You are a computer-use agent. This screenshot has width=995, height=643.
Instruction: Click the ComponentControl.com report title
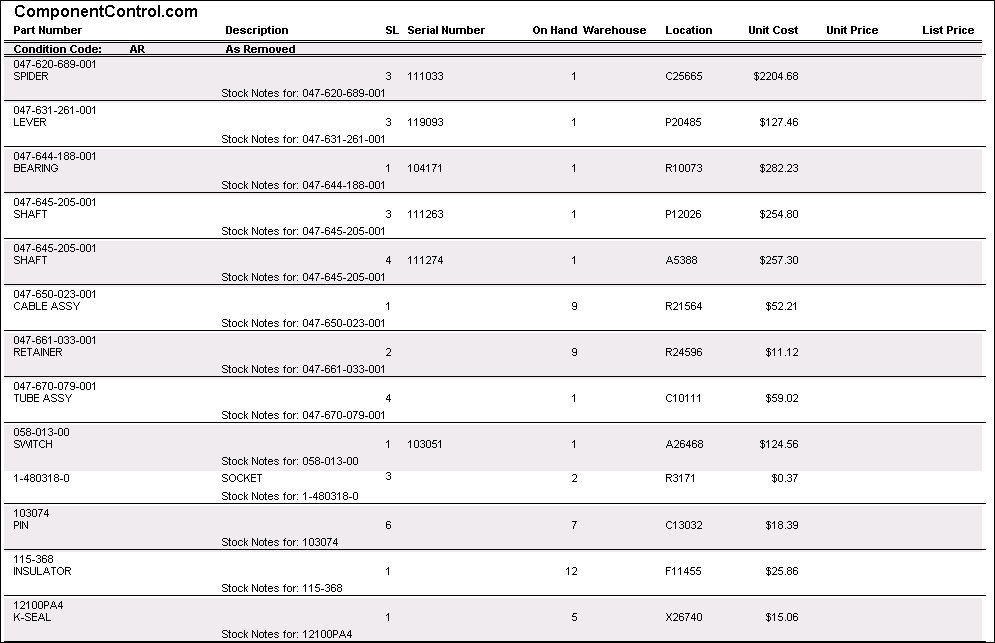click(x=105, y=12)
